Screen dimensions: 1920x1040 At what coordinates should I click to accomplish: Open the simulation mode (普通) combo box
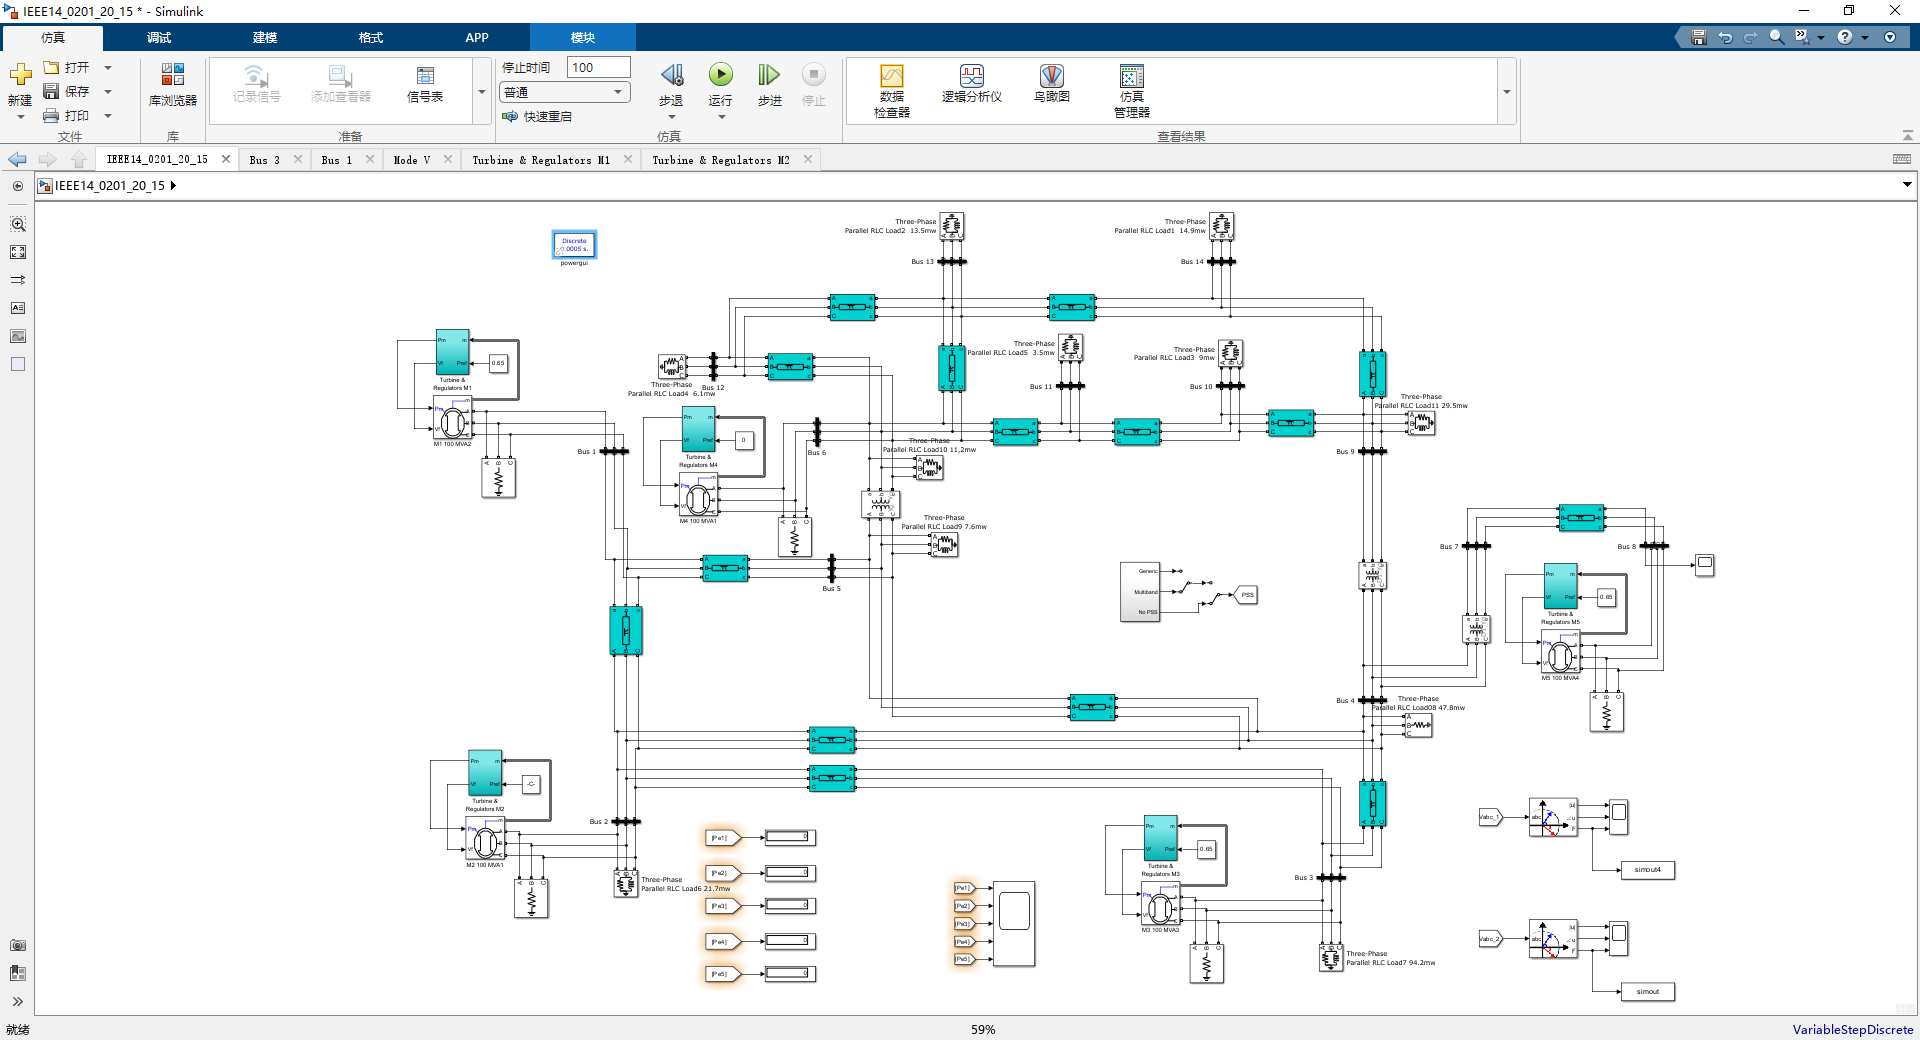564,92
